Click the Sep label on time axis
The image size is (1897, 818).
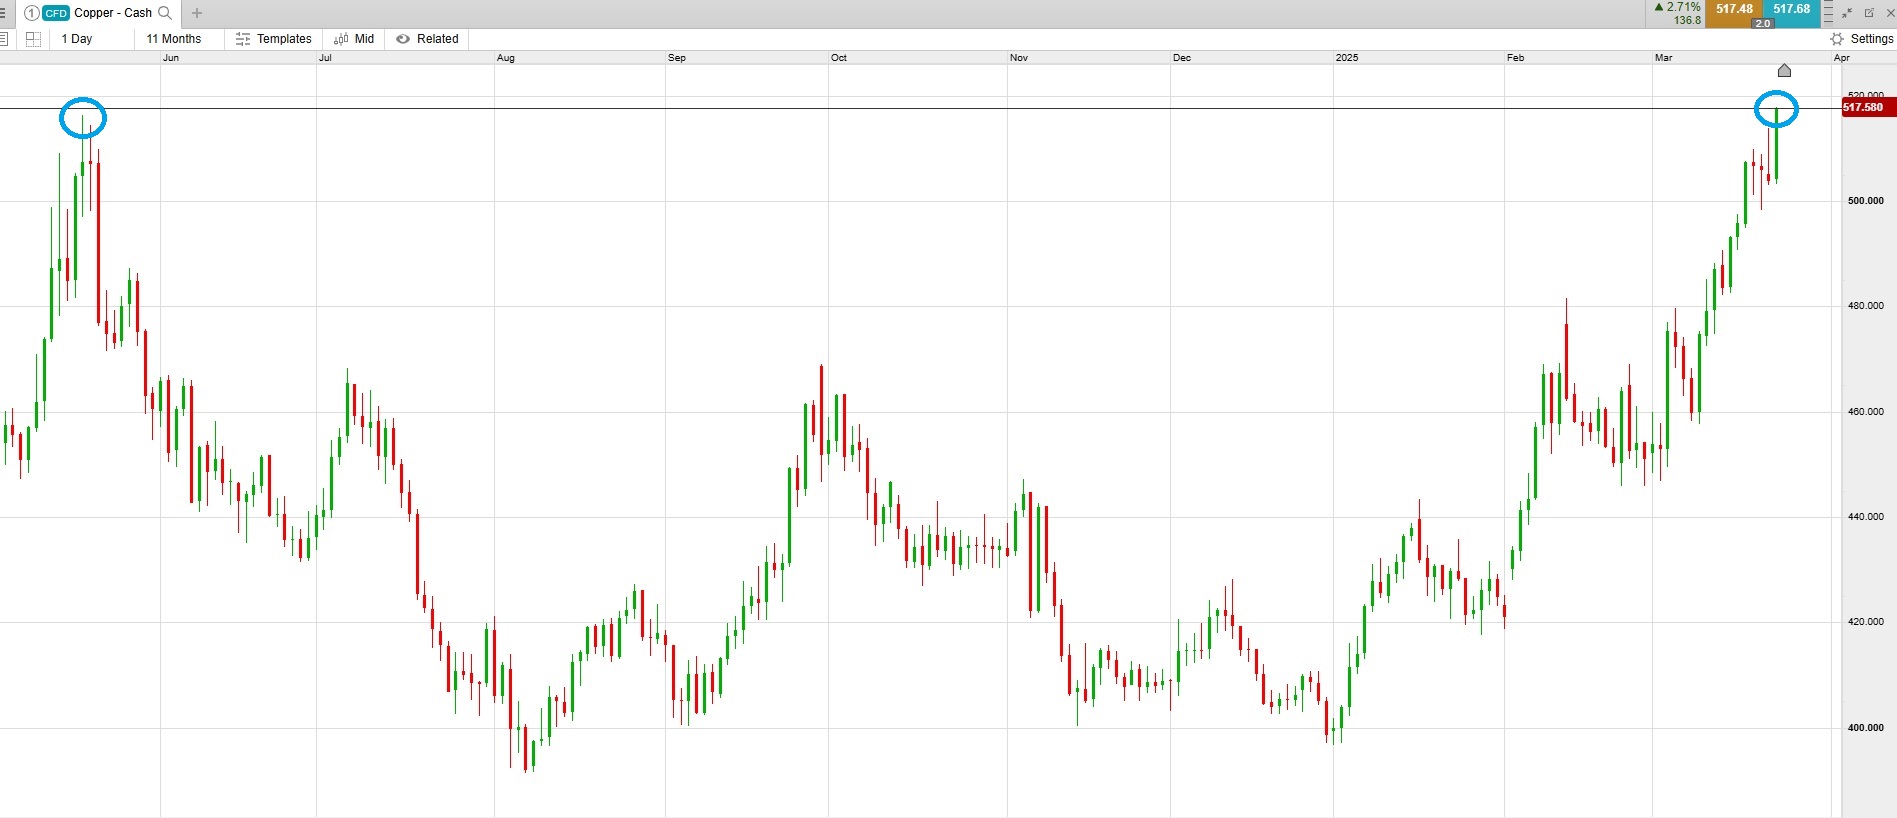pyautogui.click(x=677, y=58)
